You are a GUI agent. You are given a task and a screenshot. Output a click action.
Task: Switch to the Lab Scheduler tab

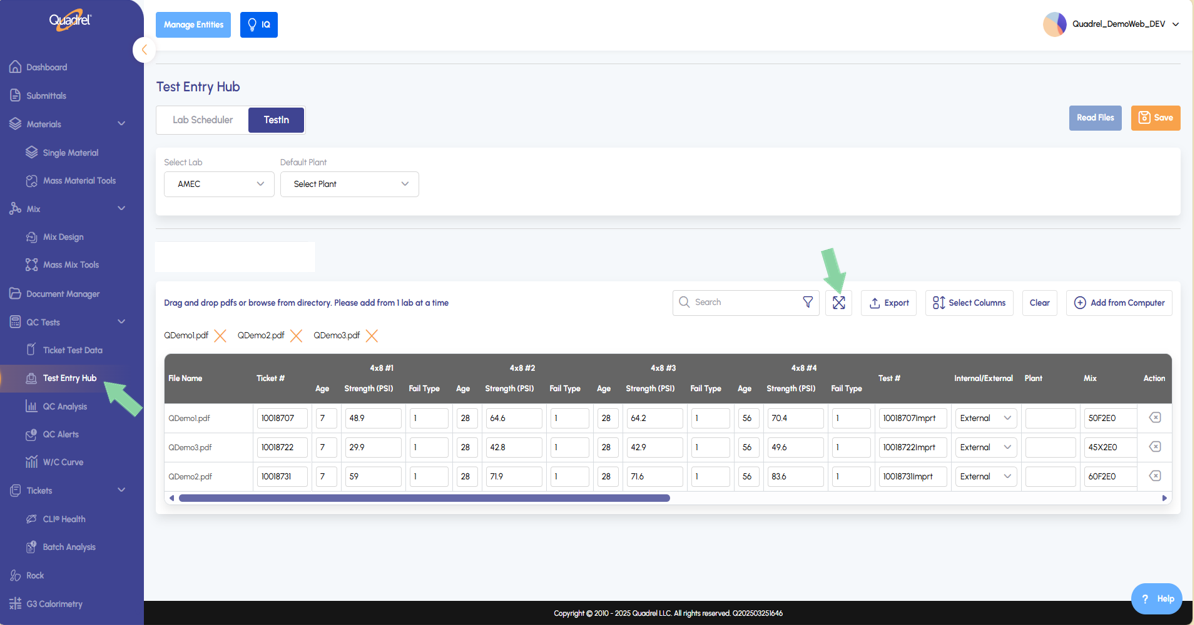coord(203,120)
